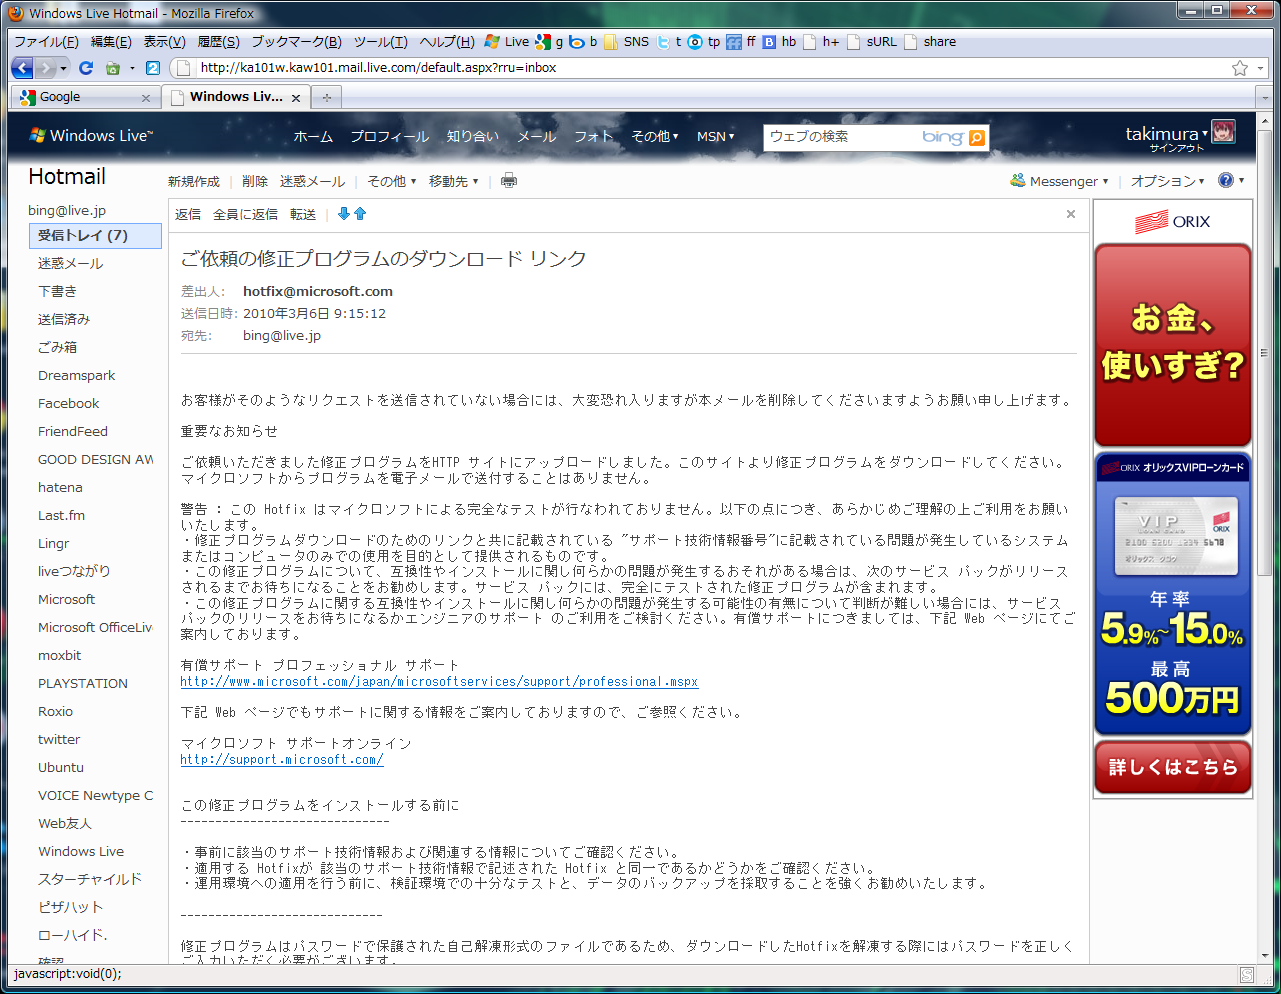Open the 履歴(S) menu

point(218,42)
